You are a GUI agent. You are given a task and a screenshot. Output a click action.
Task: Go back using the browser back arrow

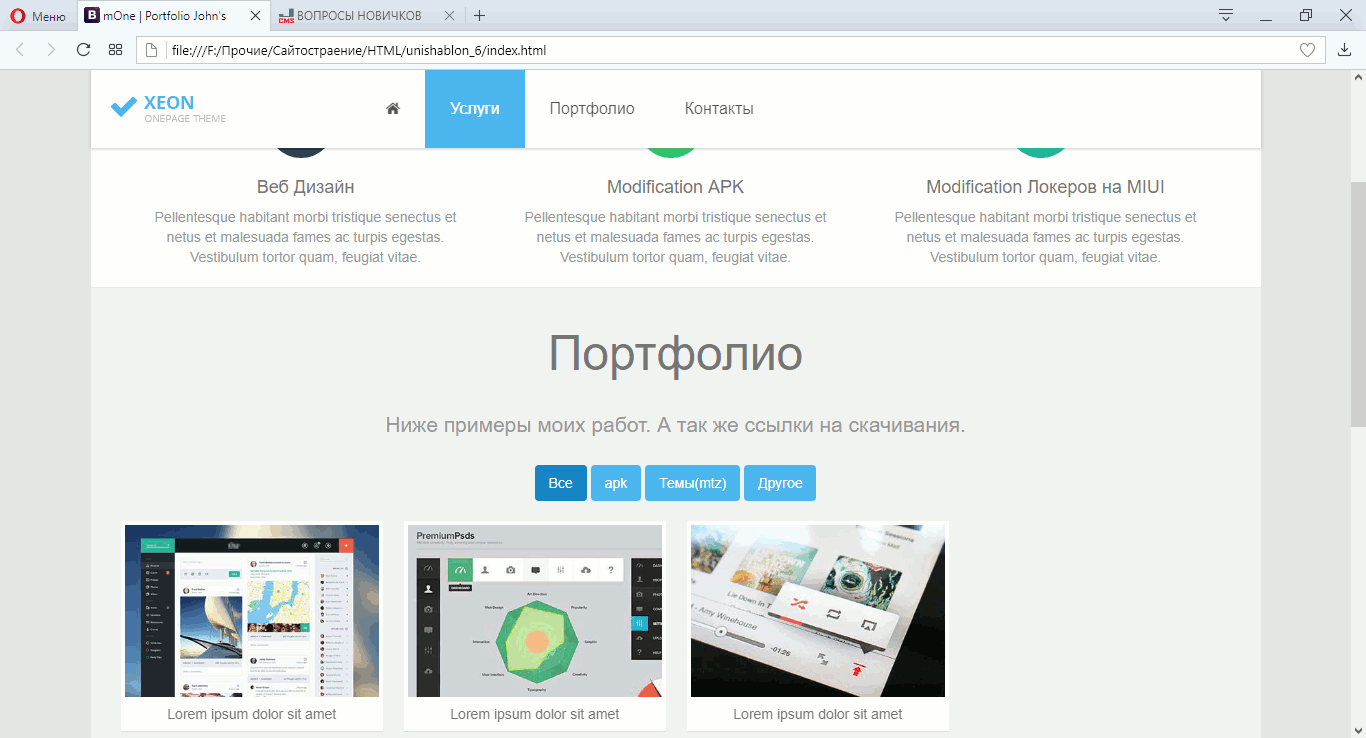click(20, 50)
